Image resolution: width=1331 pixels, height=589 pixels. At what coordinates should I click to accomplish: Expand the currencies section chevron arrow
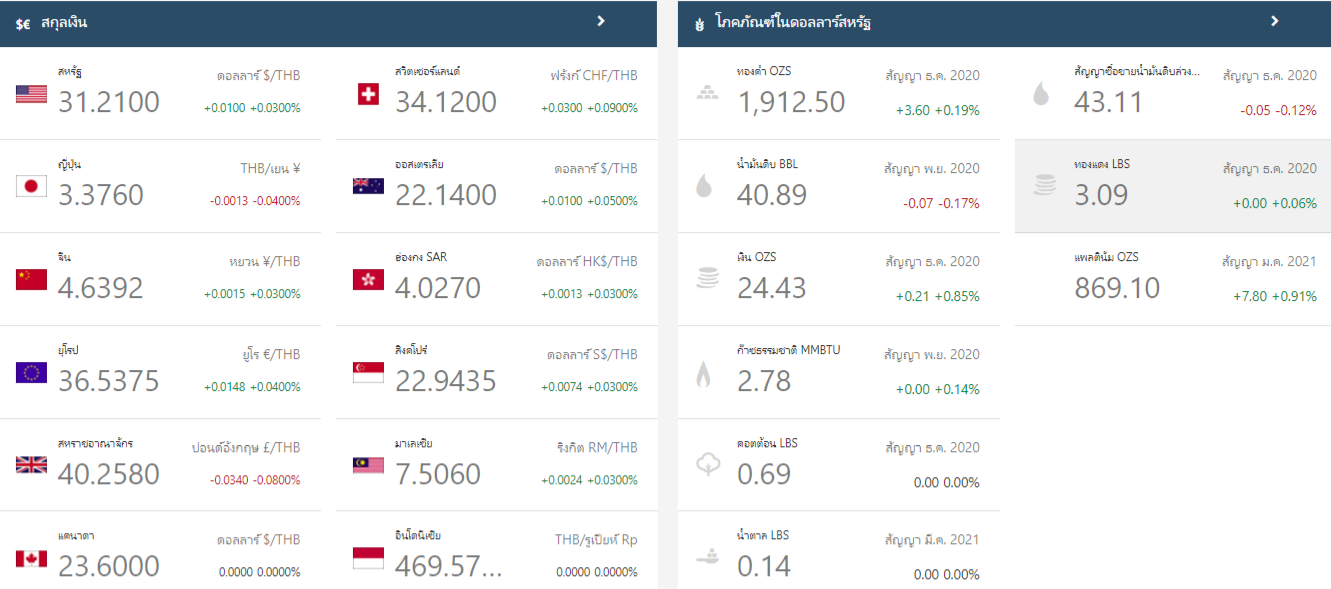pyautogui.click(x=600, y=21)
